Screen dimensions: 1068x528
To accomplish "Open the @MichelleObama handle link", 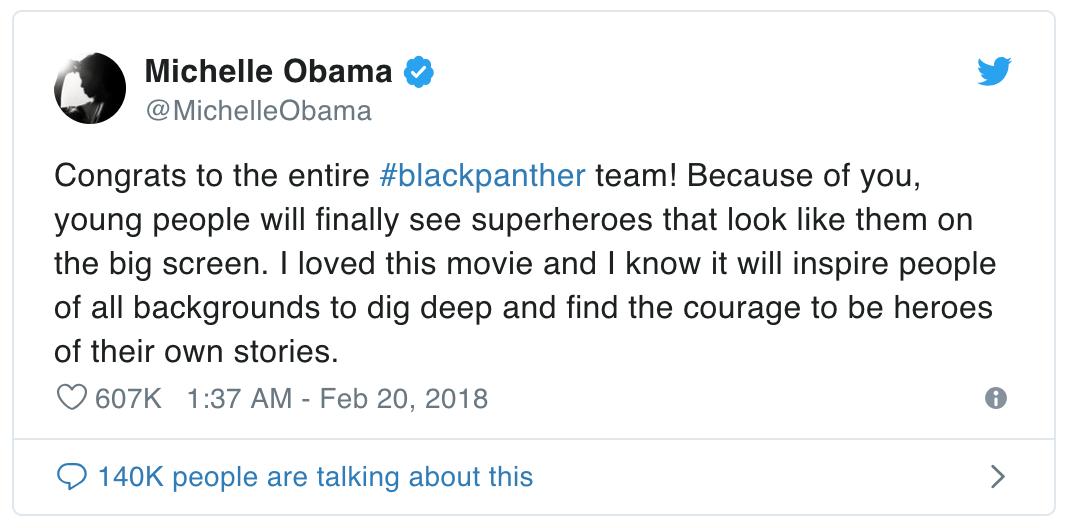I will click(x=258, y=110).
